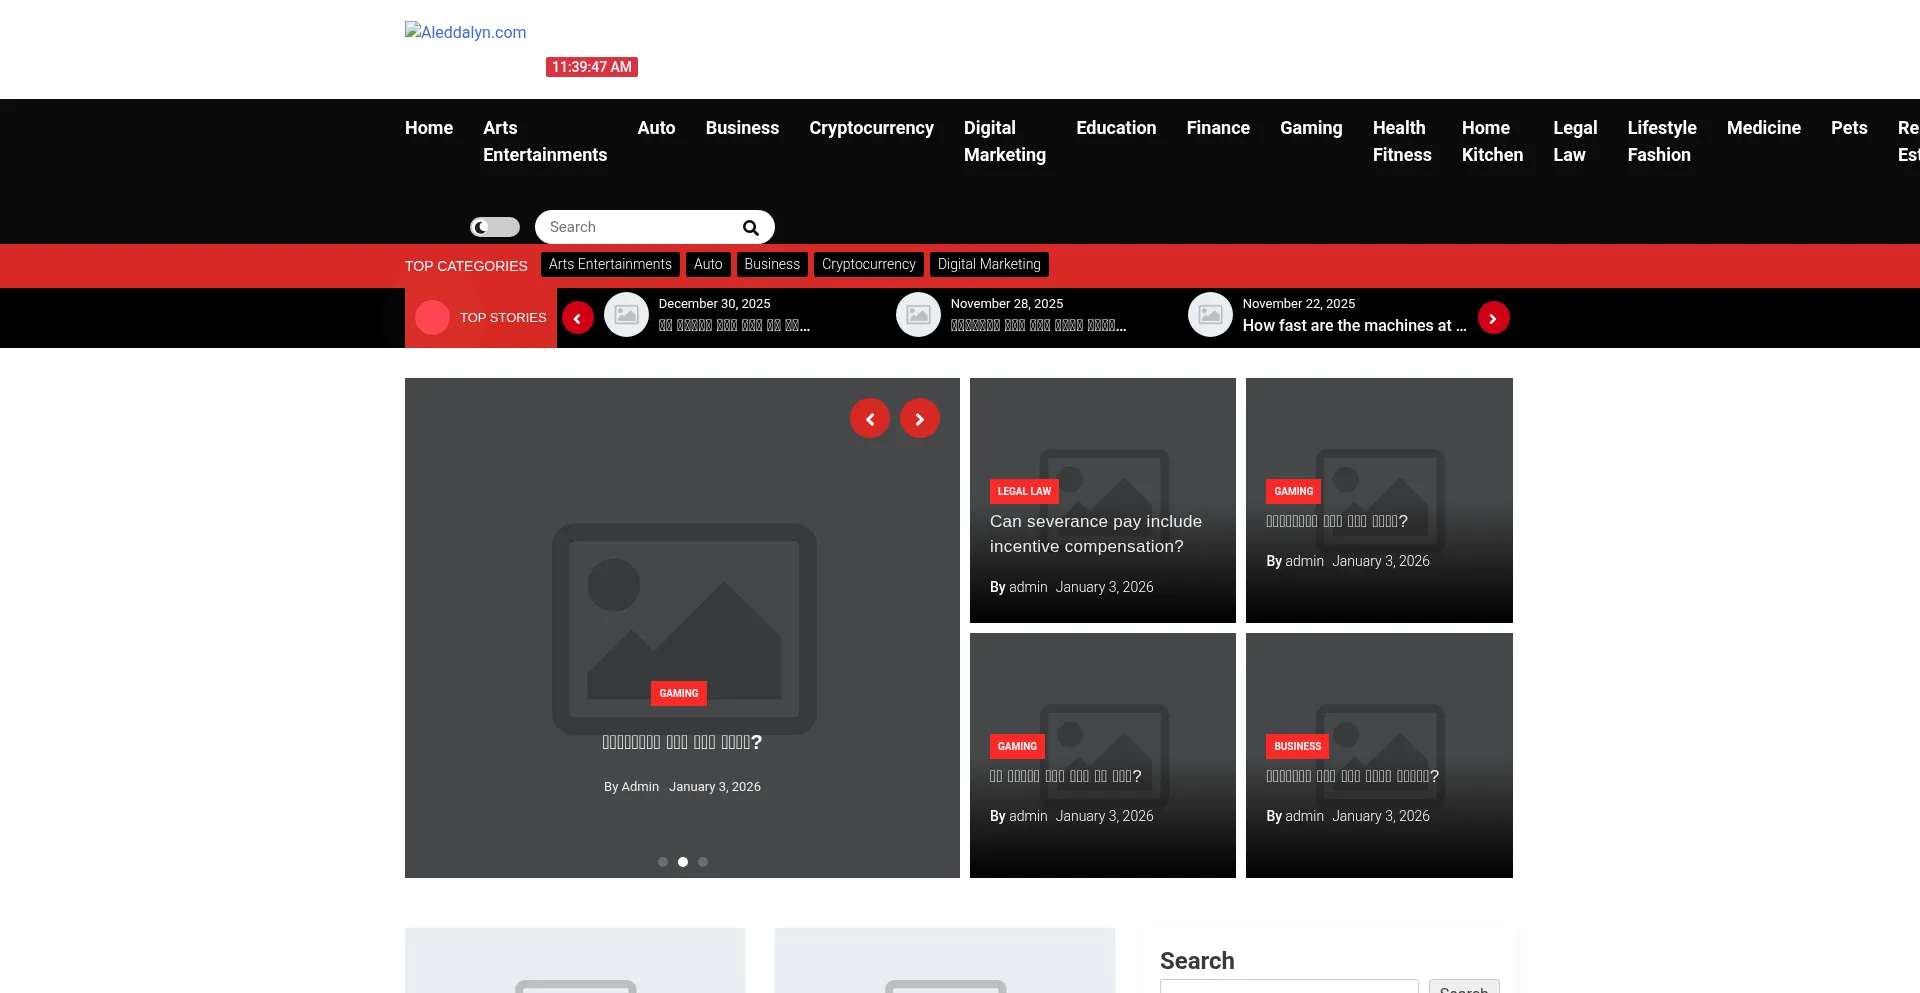Open the Arts Entertainments nav menu
This screenshot has height=993, width=1920.
click(544, 141)
